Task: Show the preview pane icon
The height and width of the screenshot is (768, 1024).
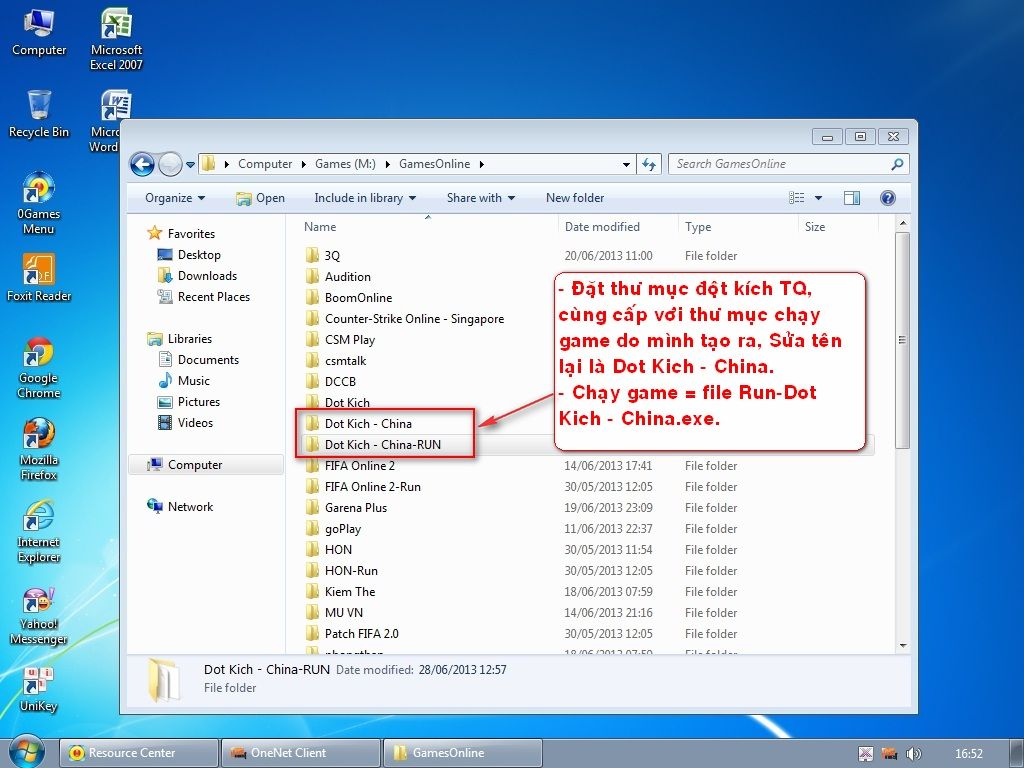Action: pyautogui.click(x=852, y=198)
